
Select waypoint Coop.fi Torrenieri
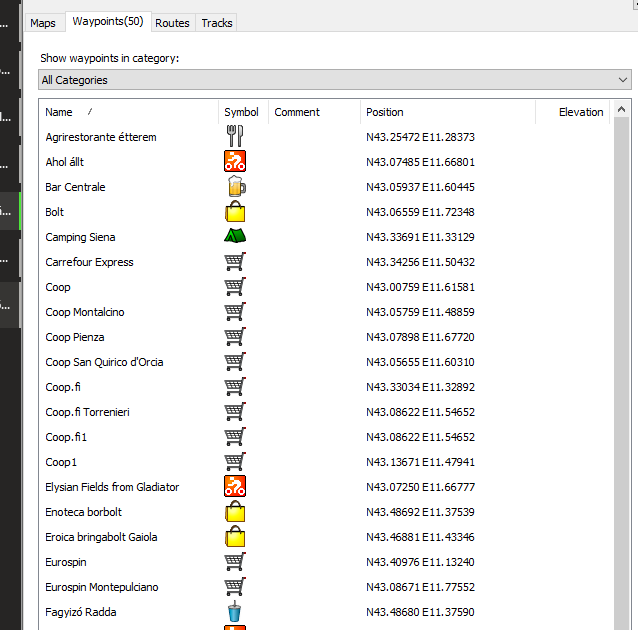[x=87, y=412]
